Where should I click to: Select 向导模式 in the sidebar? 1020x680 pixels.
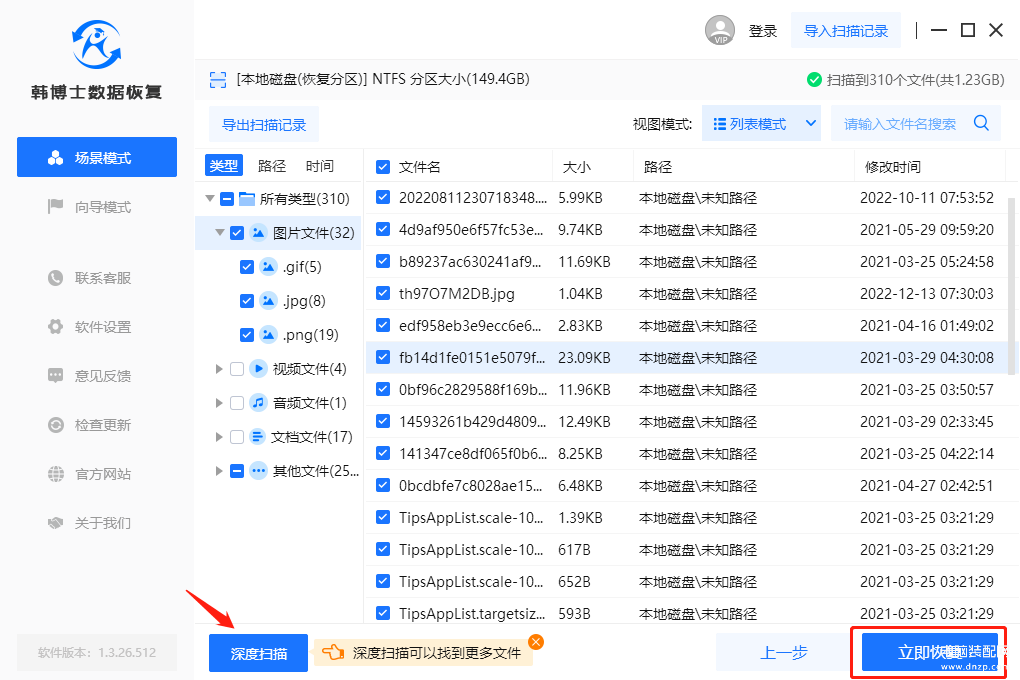pos(97,207)
